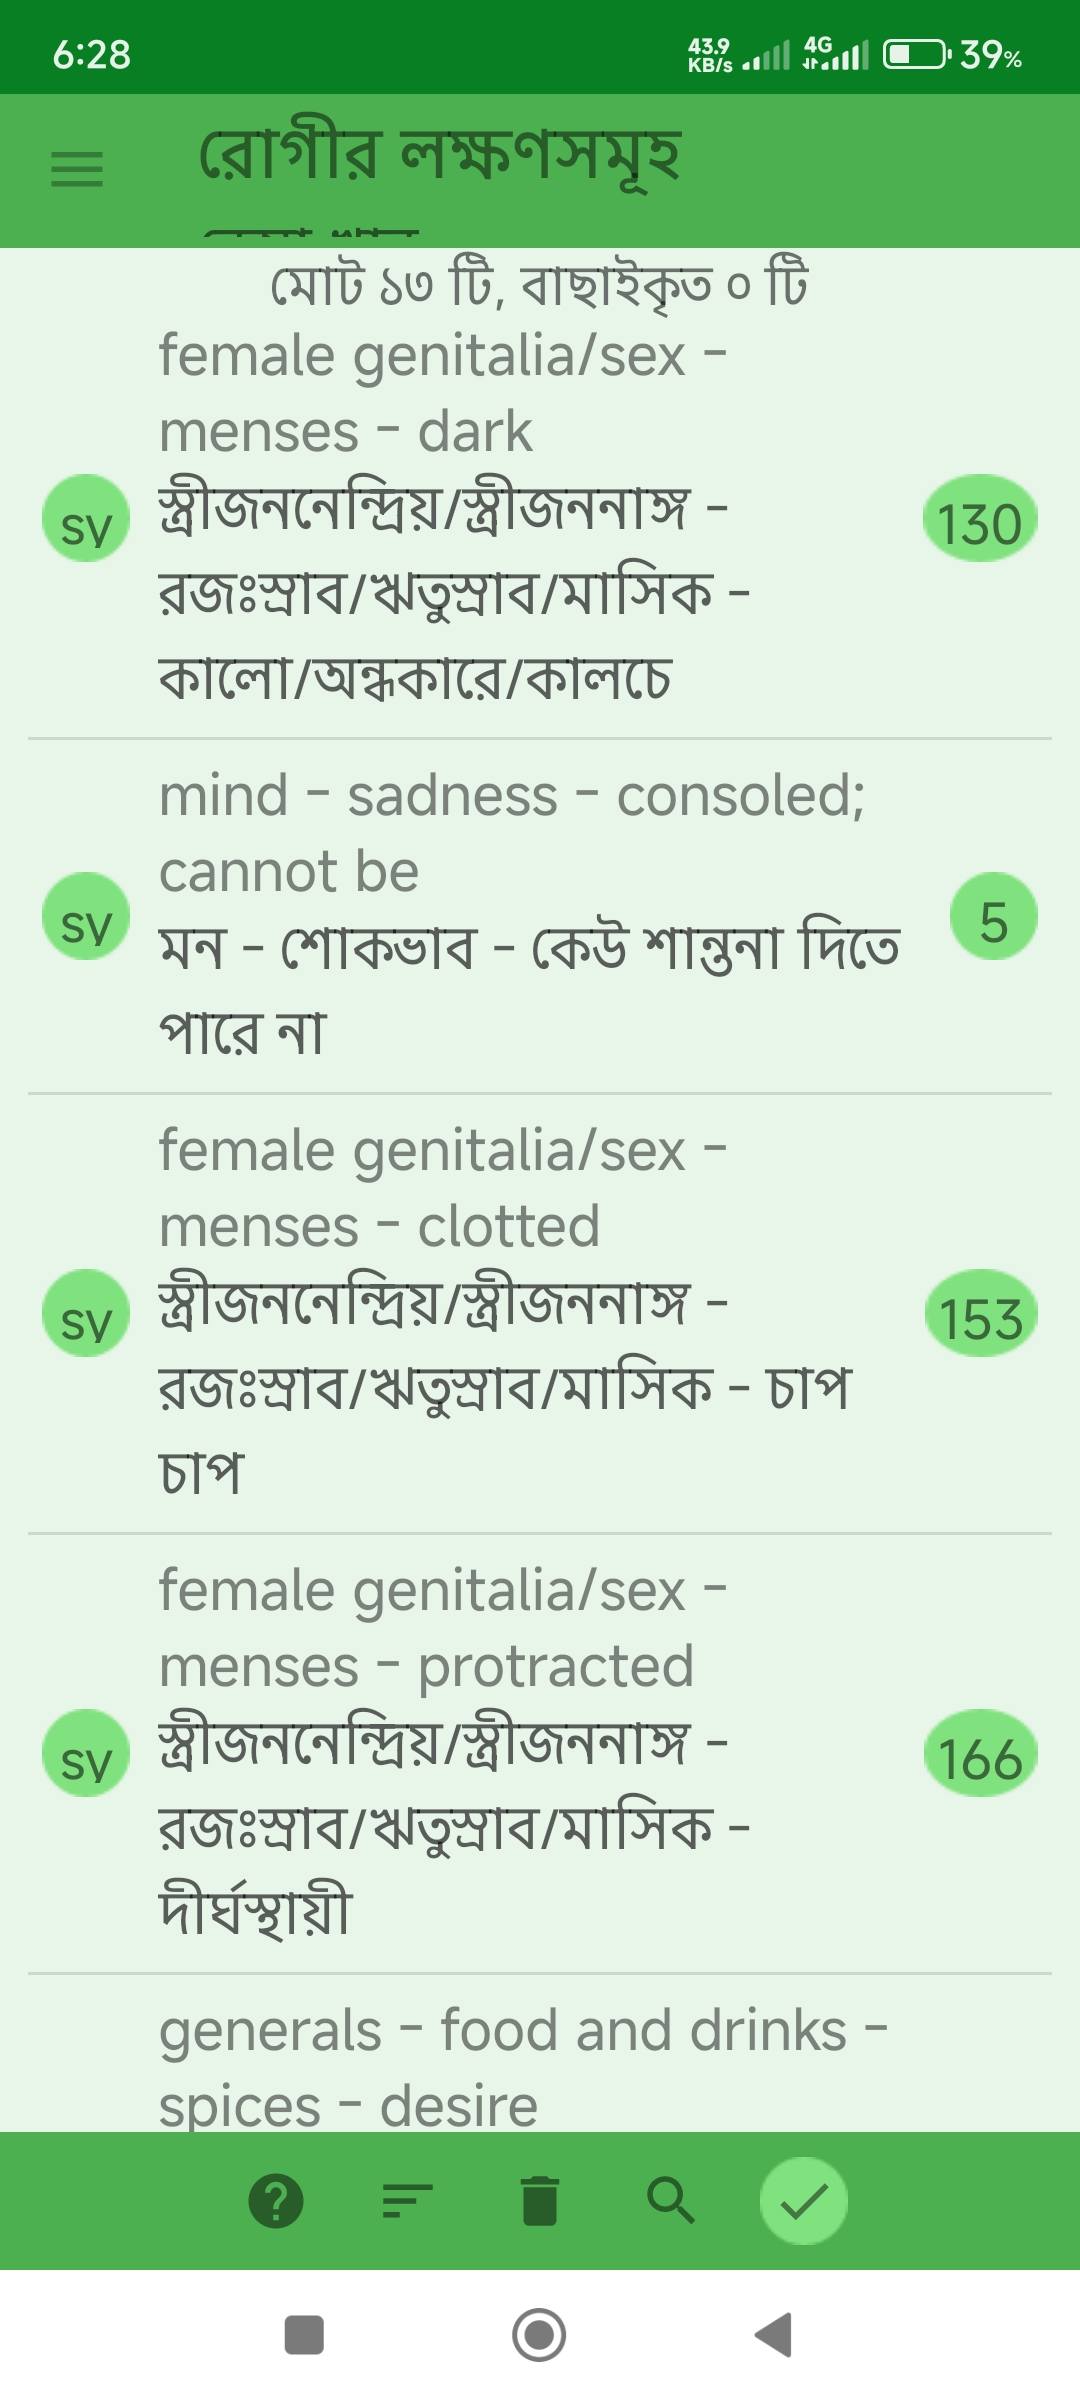
Task: Tap the trash delete icon
Action: point(540,2201)
